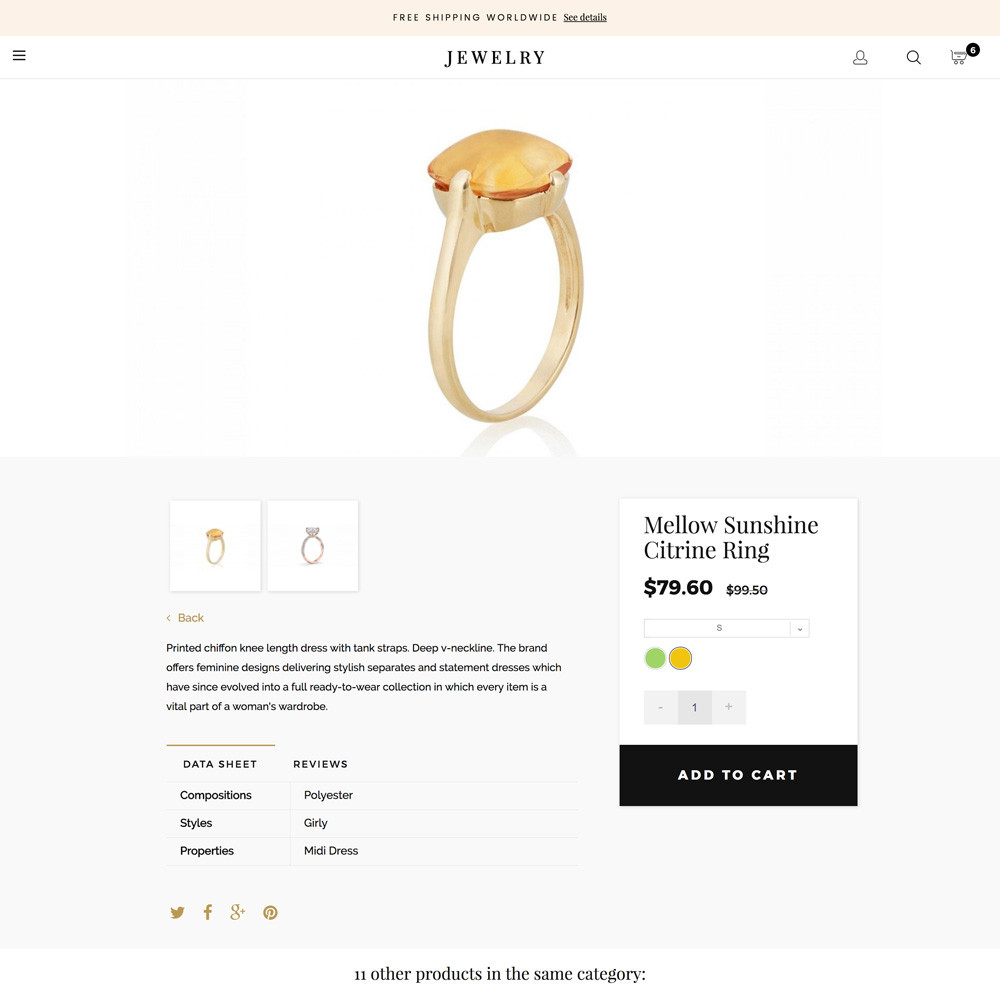Click the search magnifier icon
Image resolution: width=1000 pixels, height=1000 pixels.
[x=913, y=57]
